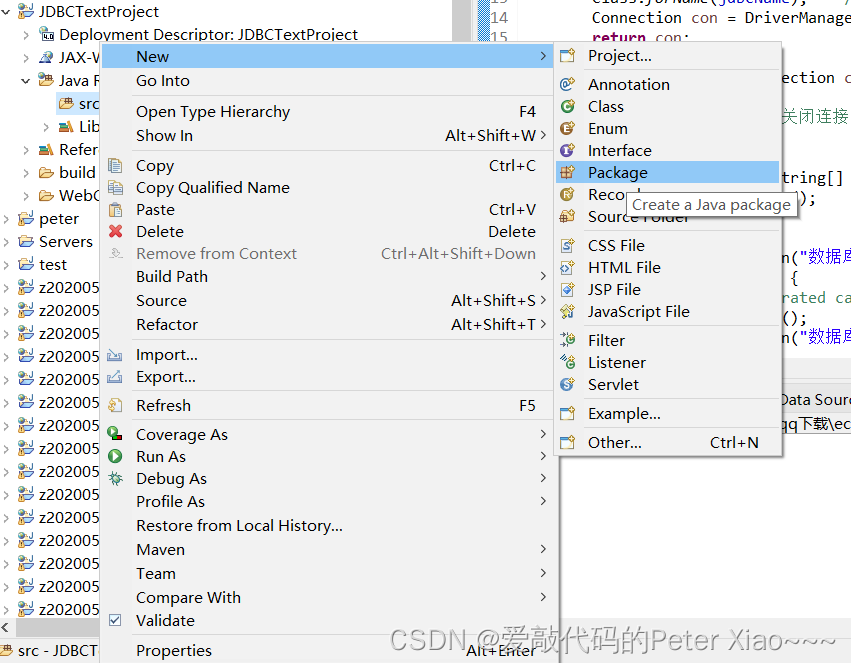Expand the Servers project node
The image size is (851, 663).
pos(6,242)
